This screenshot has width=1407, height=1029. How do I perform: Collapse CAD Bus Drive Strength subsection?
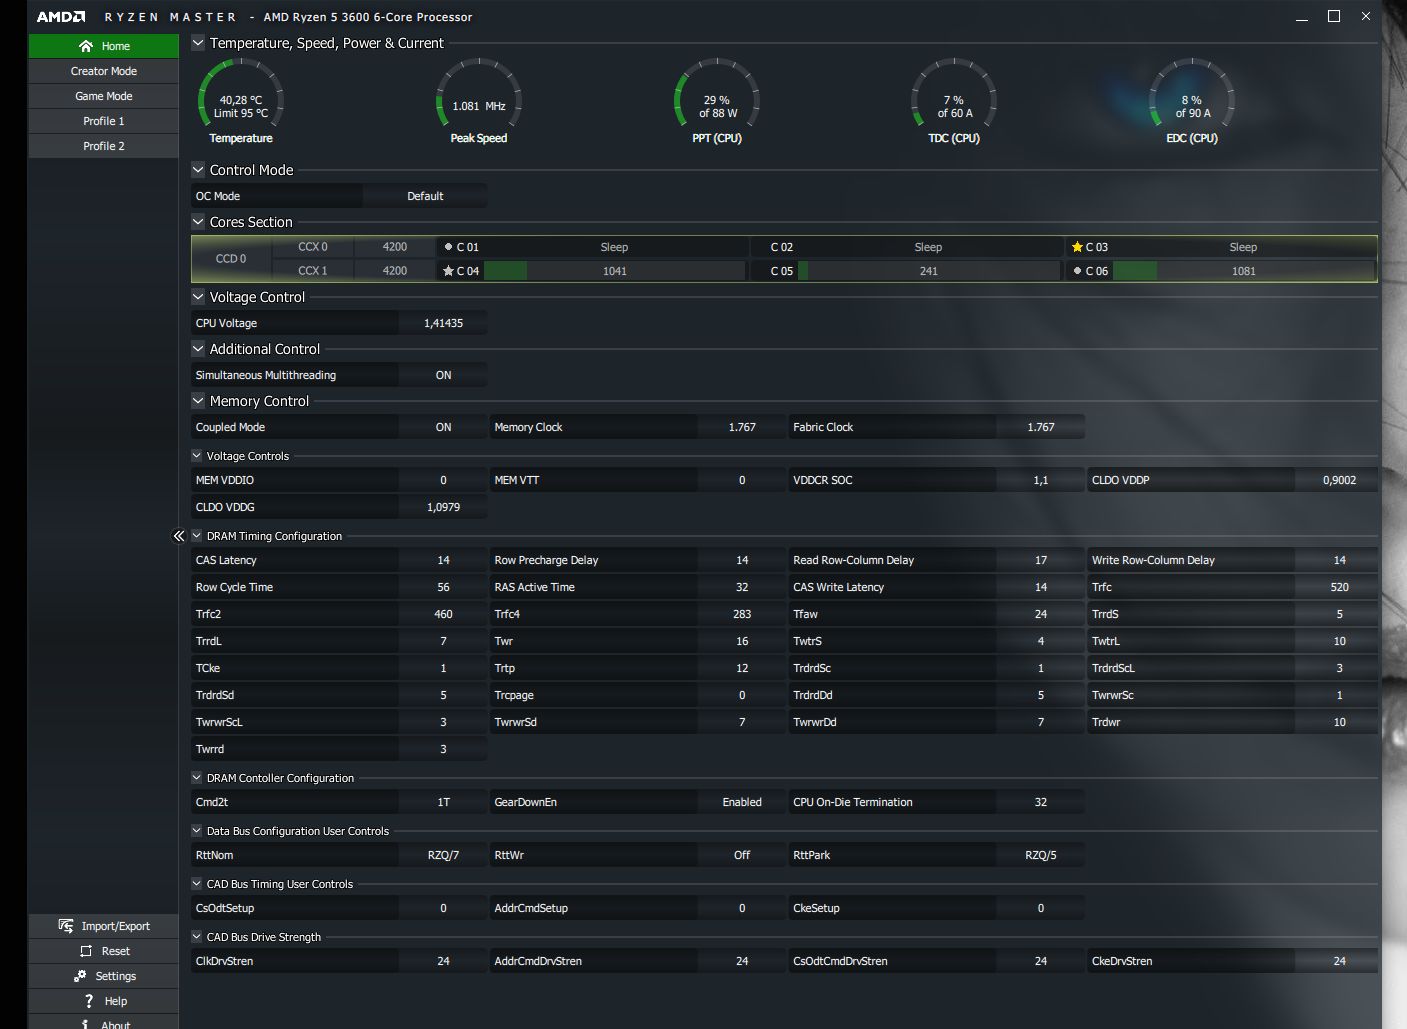tap(197, 937)
